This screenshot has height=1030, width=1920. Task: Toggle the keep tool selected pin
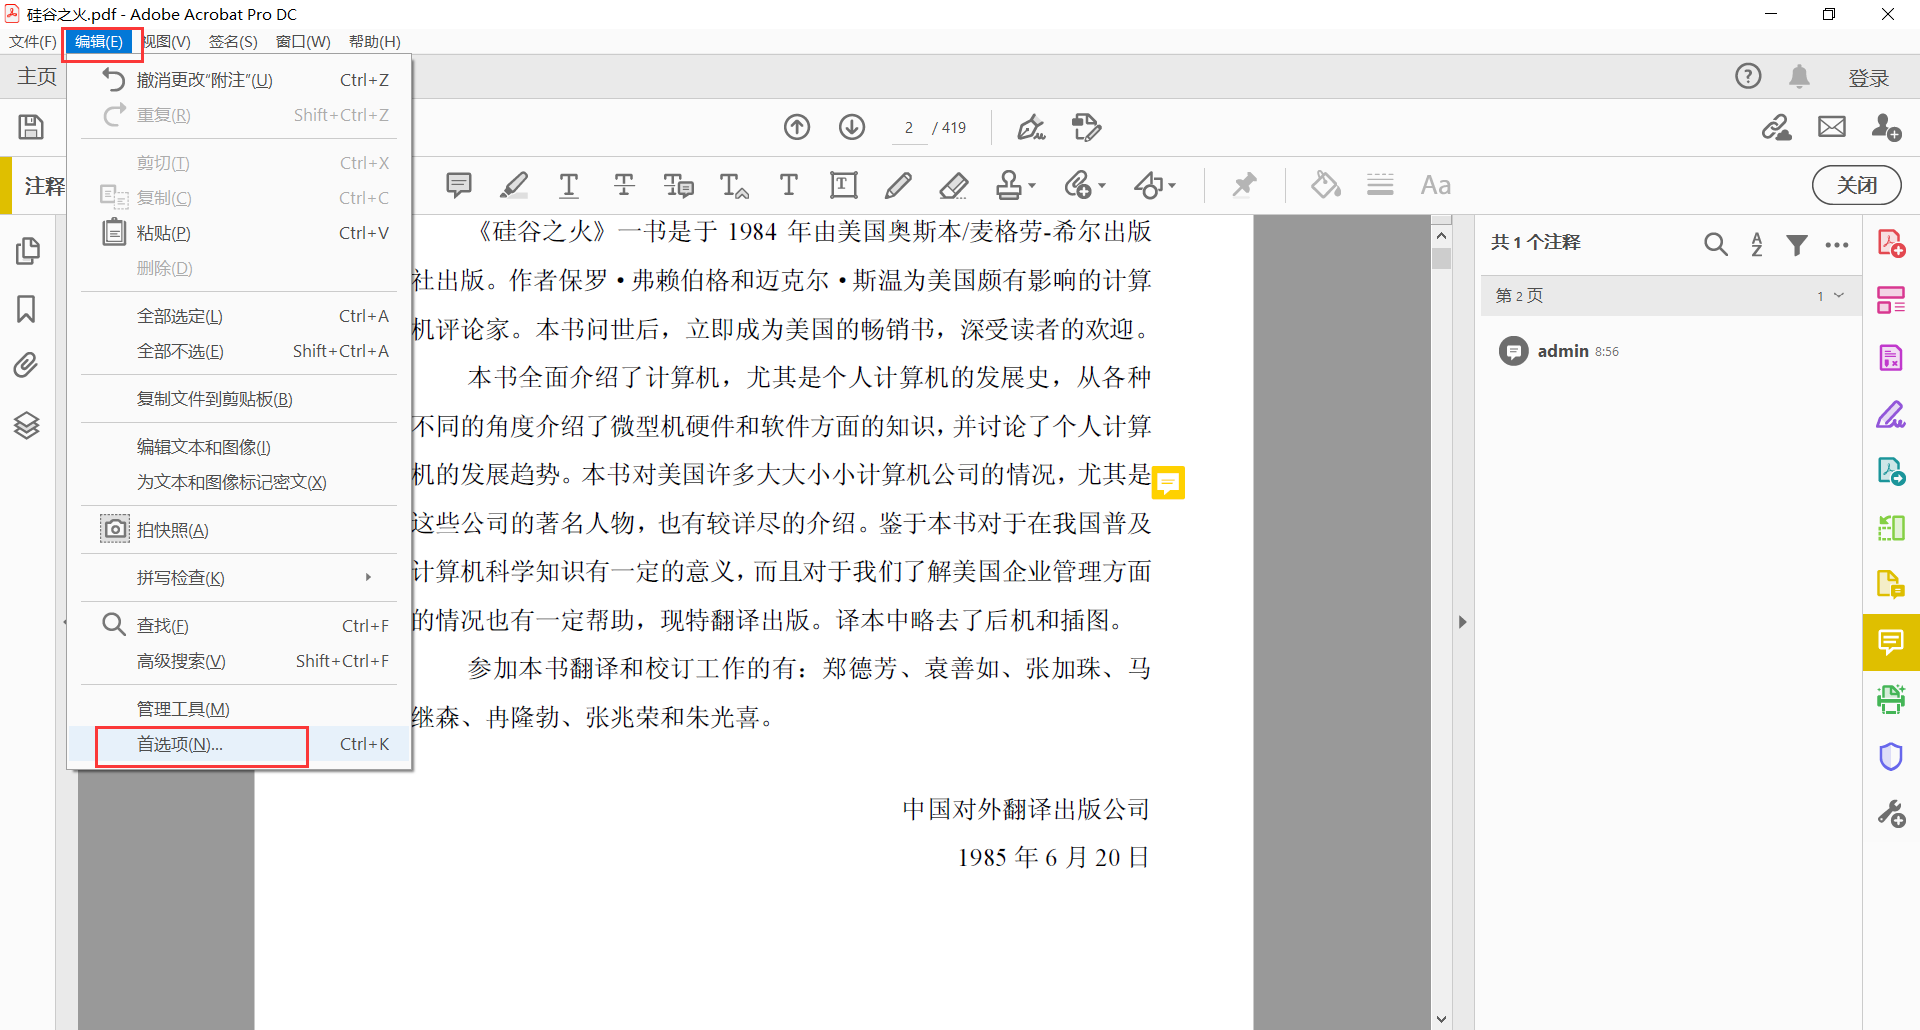1244,185
